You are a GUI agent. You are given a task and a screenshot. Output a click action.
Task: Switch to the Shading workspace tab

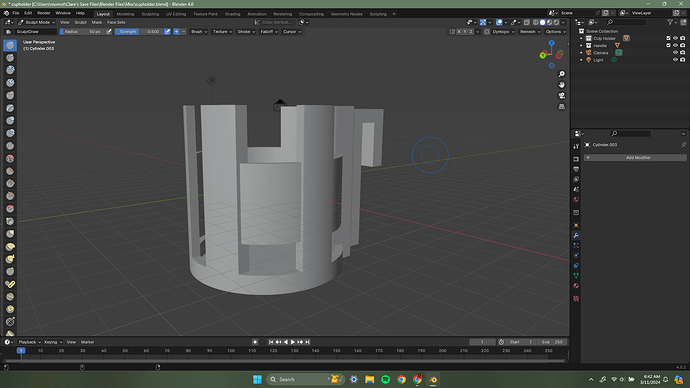[232, 14]
